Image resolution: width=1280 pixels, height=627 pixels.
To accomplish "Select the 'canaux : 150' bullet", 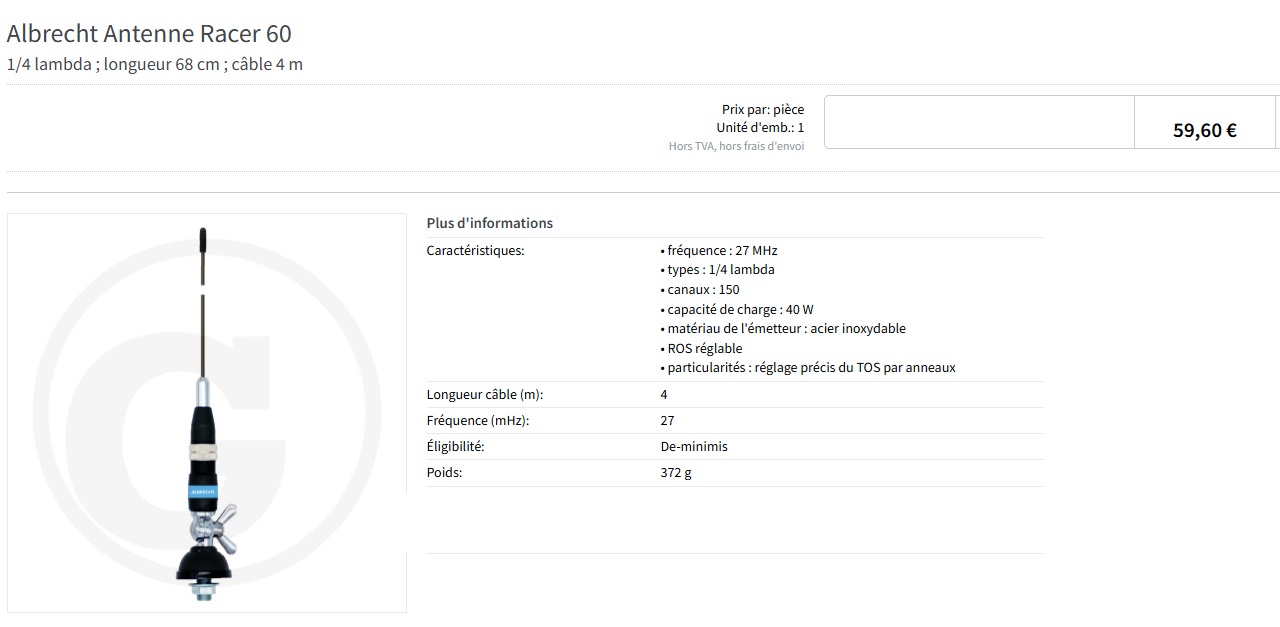I will point(700,289).
